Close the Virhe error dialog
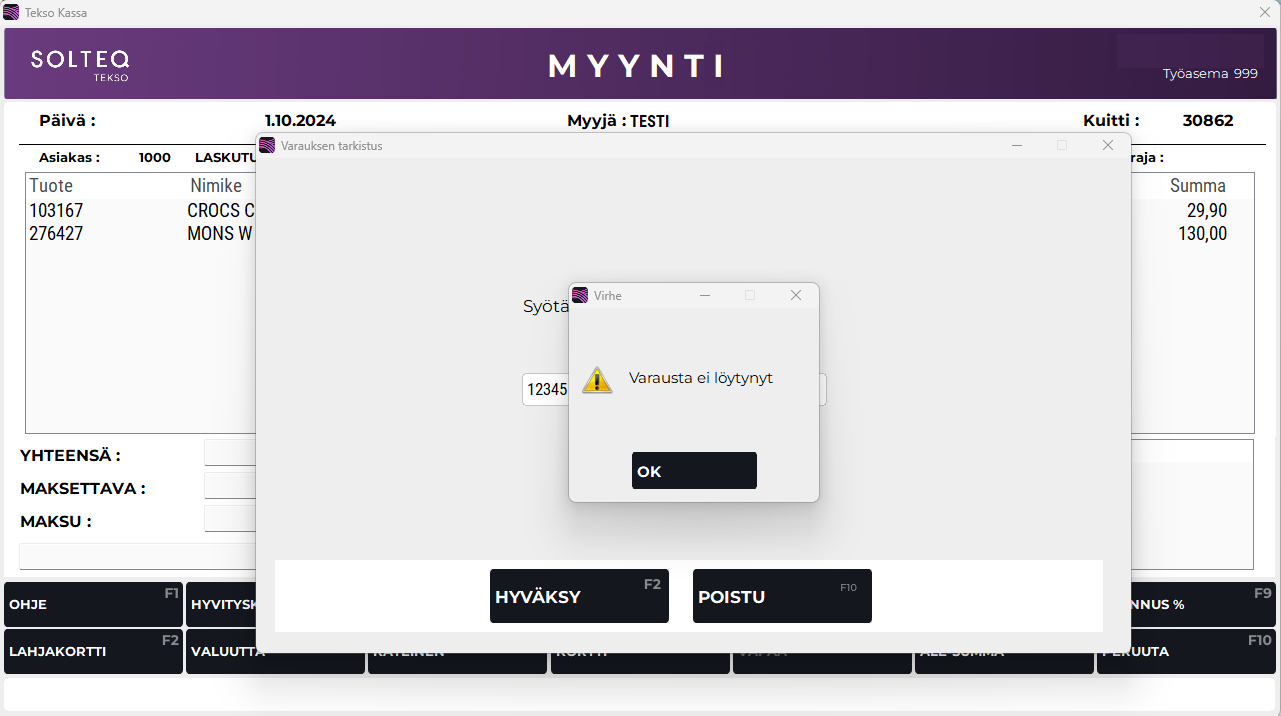1281x716 pixels. point(796,295)
